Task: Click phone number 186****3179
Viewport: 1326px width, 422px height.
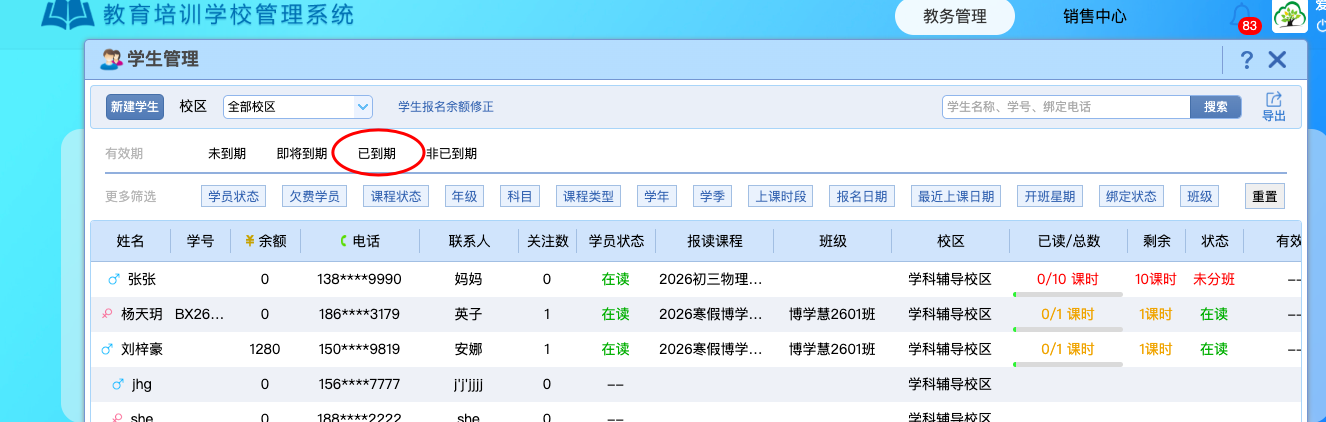Action: pyautogui.click(x=359, y=314)
